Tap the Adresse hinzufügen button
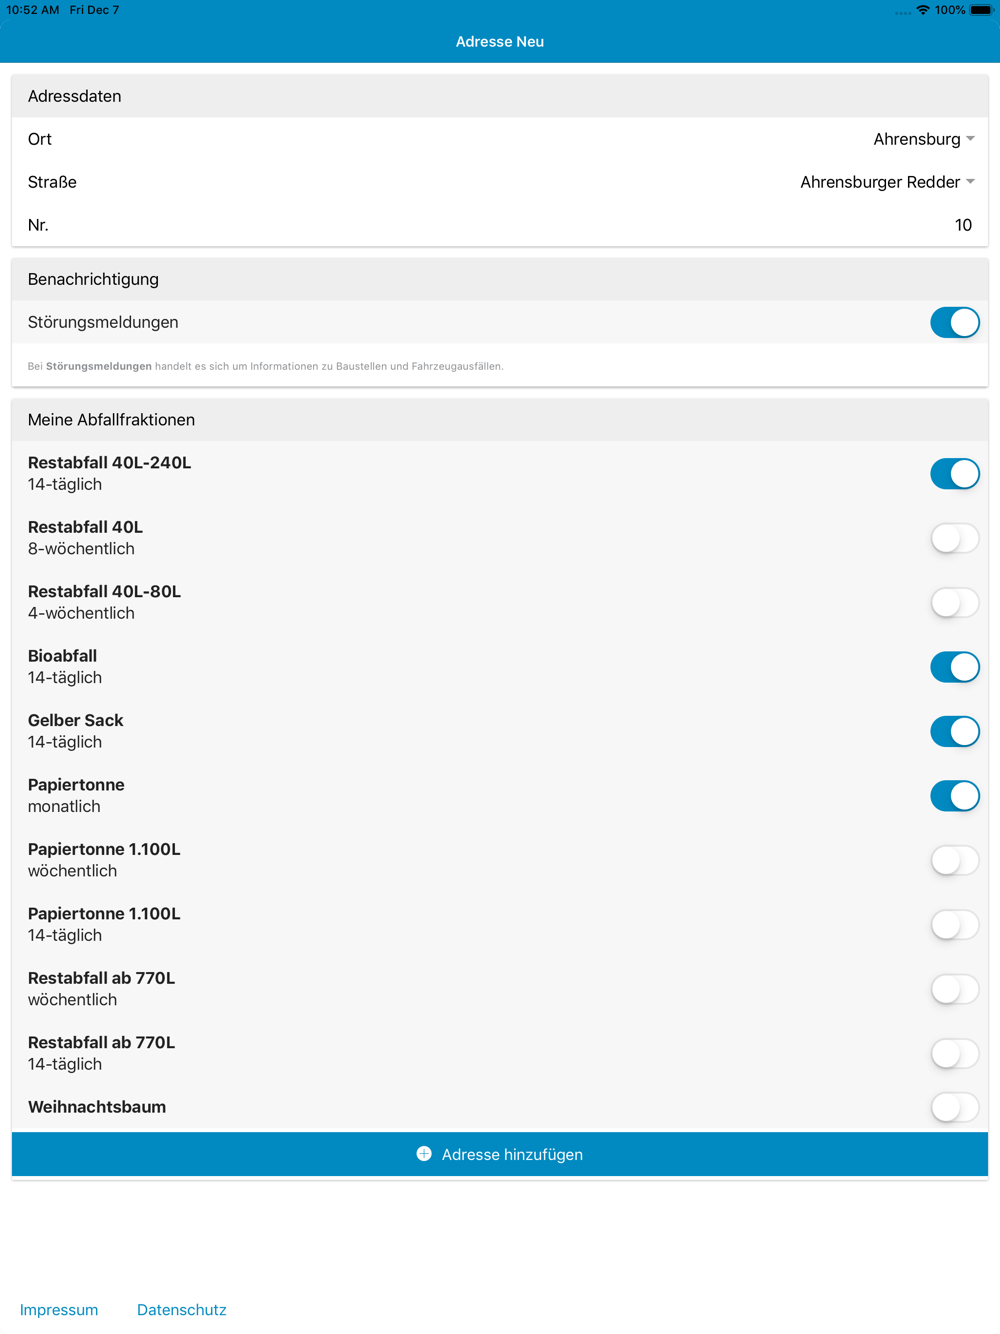1000x1334 pixels. point(500,1154)
